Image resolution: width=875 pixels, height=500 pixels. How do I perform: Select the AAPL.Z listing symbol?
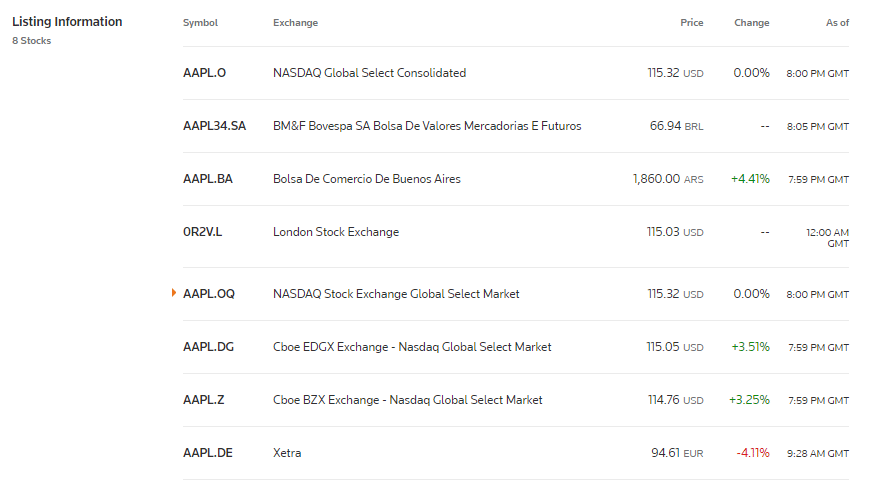click(204, 400)
